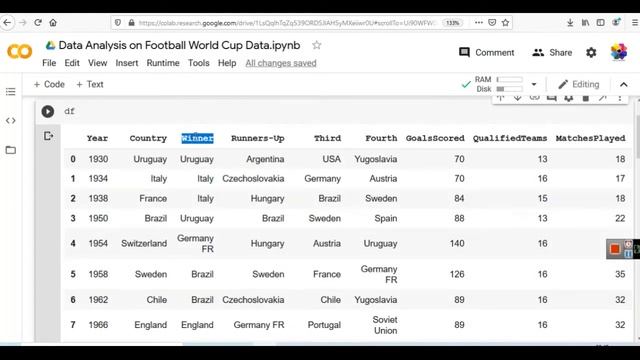This screenshot has height=360, width=640.
Task: Open the Help menu
Action: (227, 63)
